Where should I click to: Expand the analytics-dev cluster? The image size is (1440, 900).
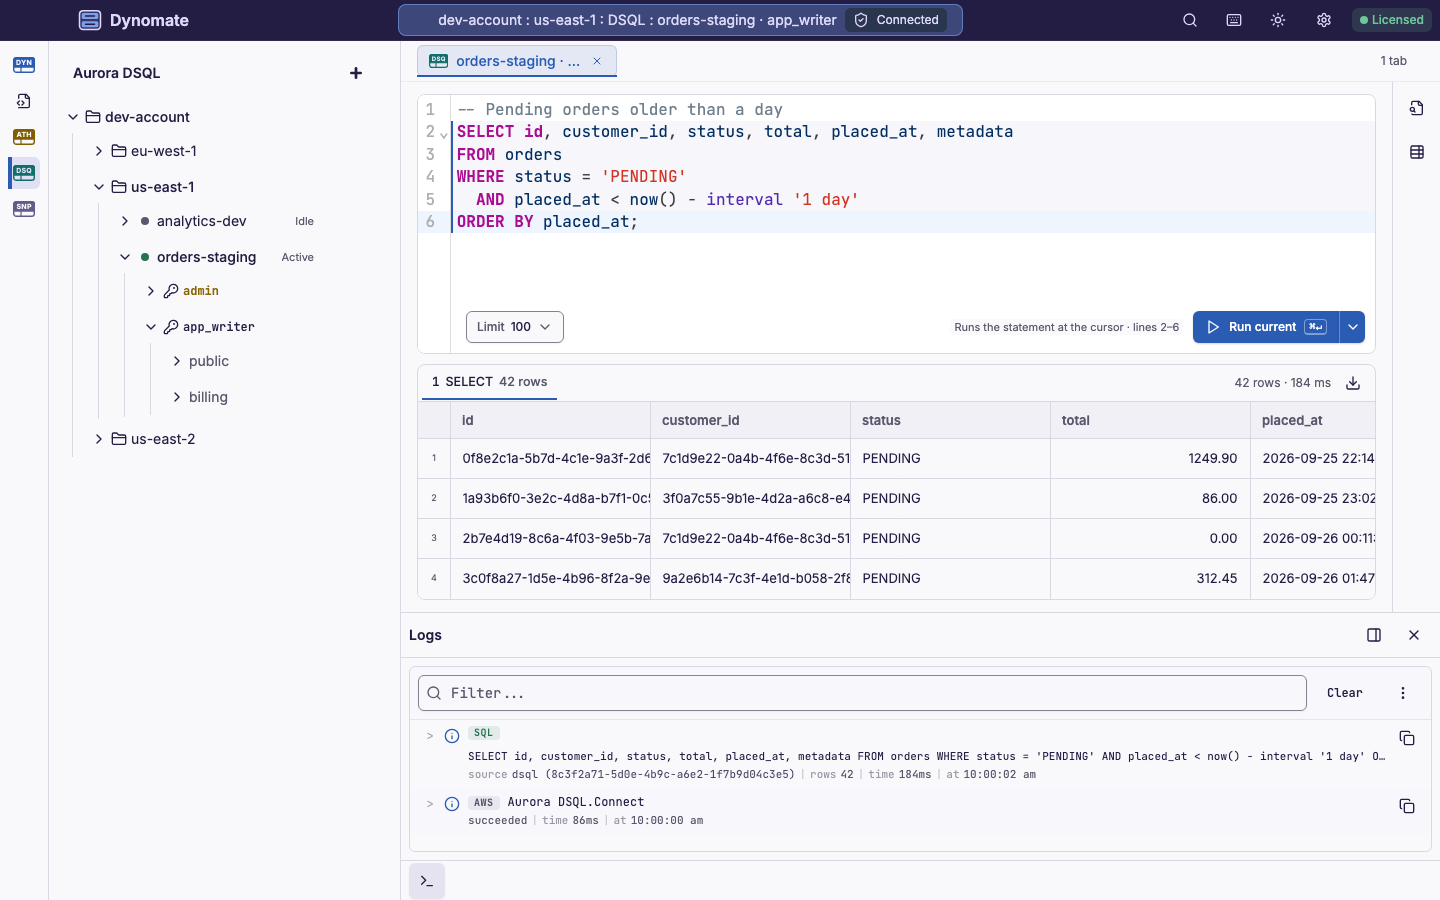pos(125,221)
